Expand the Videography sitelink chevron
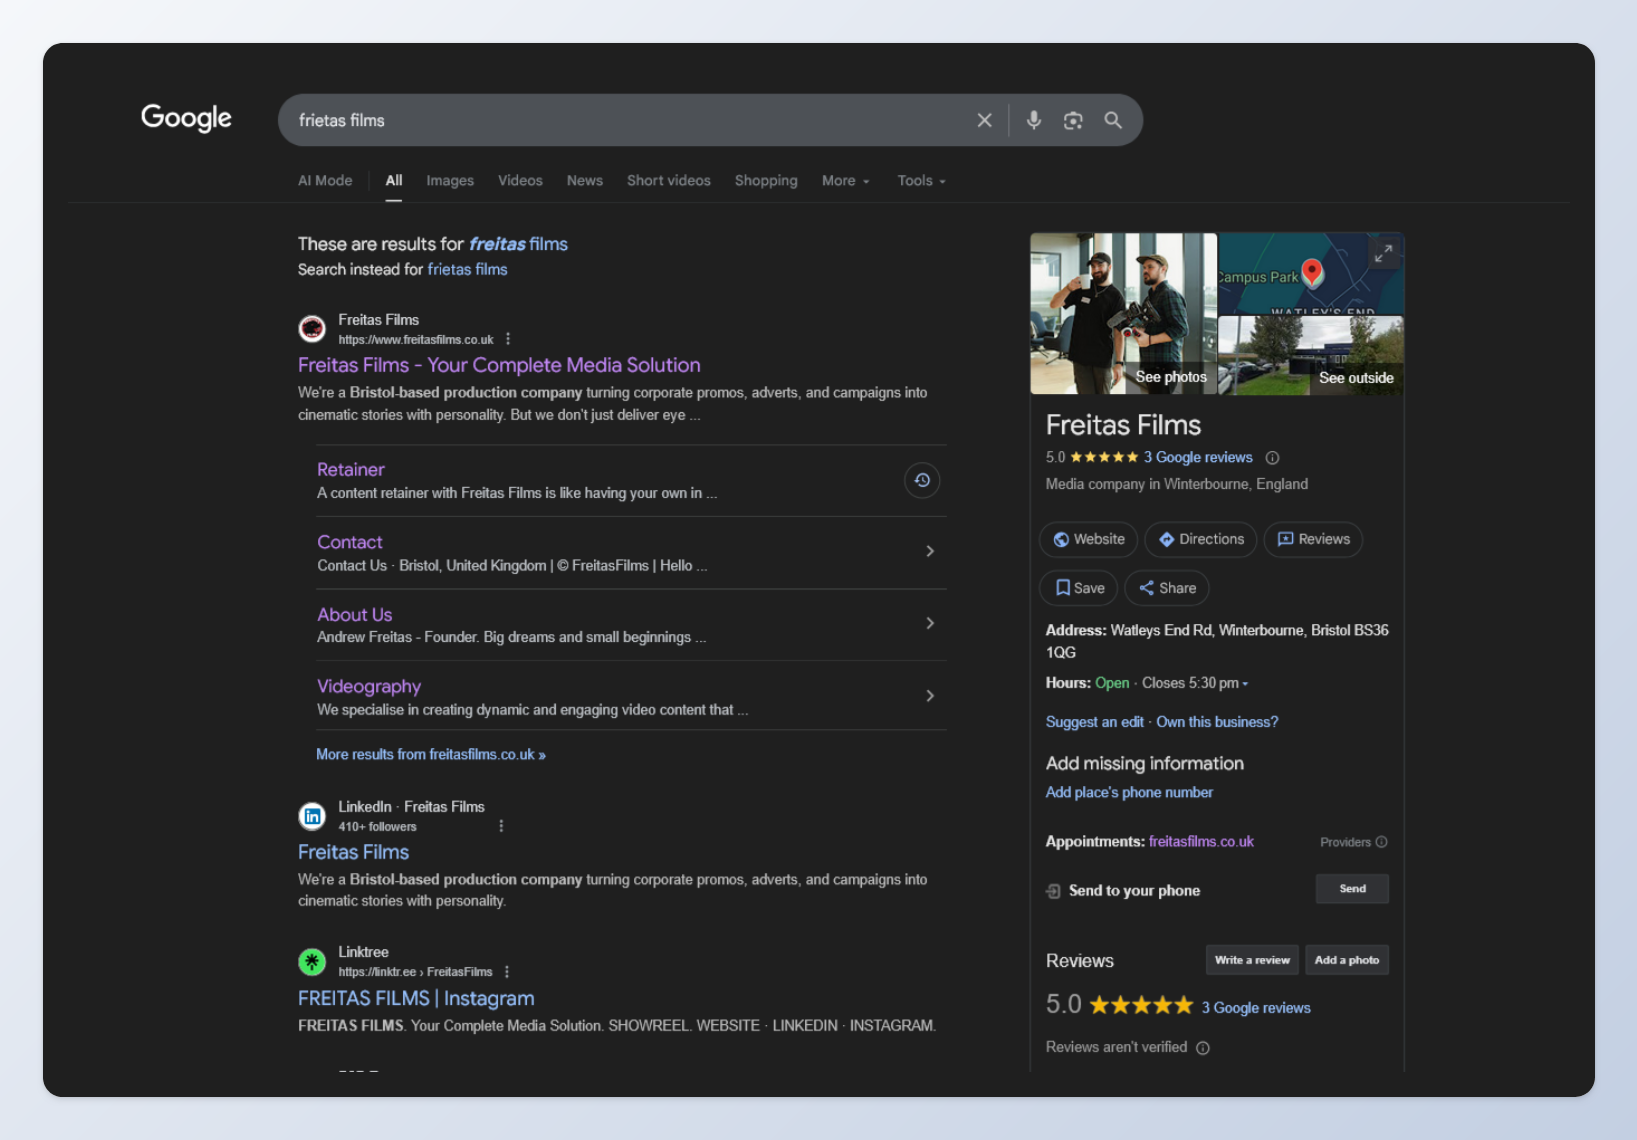 [930, 695]
